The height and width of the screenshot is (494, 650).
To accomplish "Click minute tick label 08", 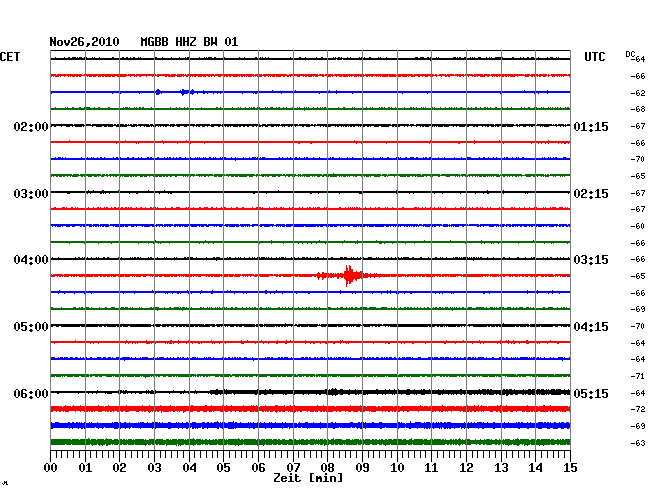I will [x=327, y=468].
